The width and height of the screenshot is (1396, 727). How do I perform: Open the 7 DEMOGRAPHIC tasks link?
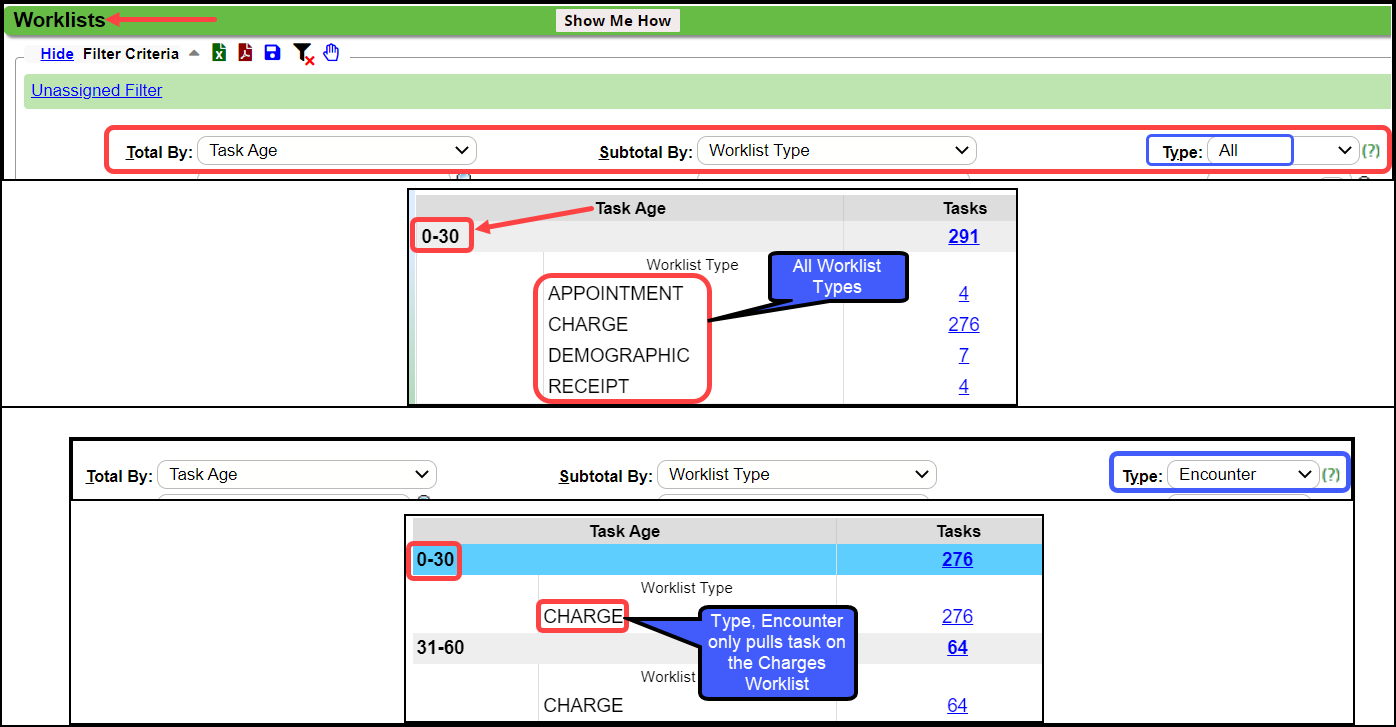[963, 355]
